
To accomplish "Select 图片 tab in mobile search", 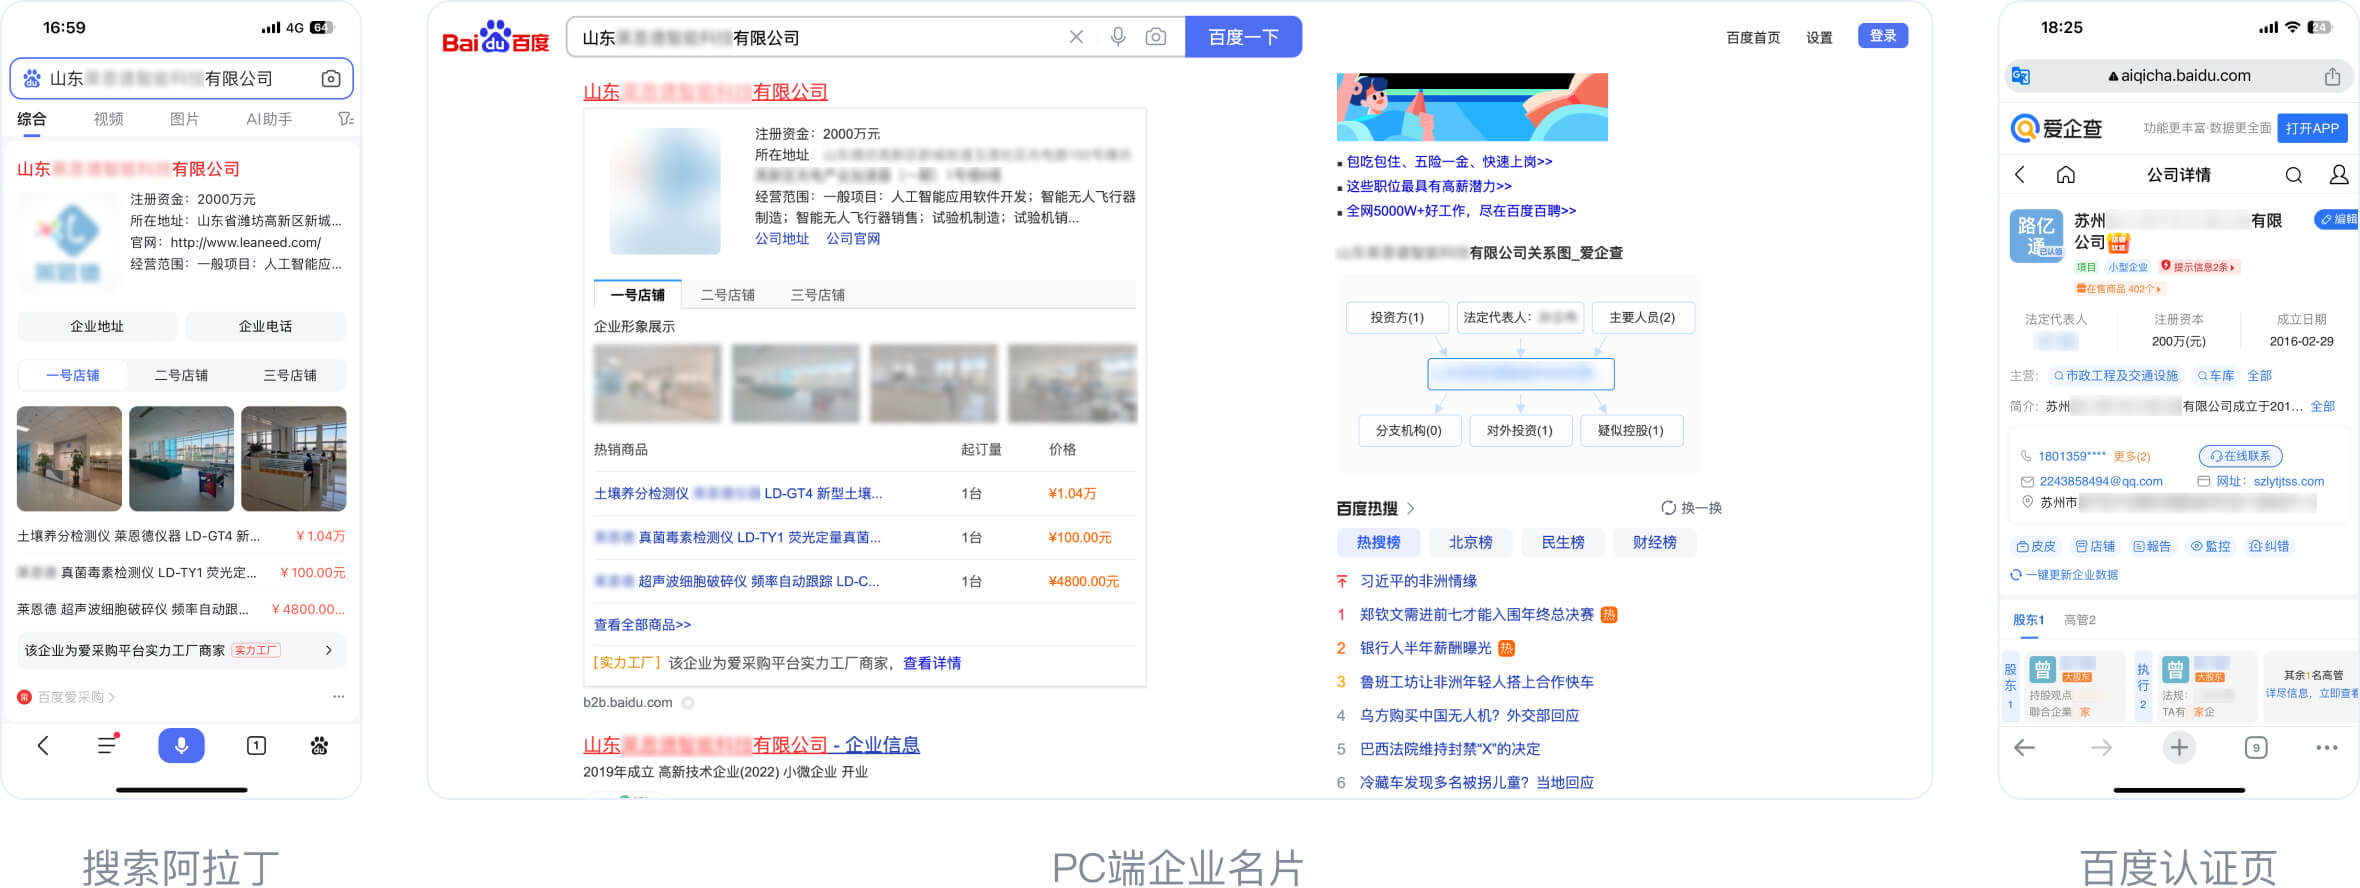I will tap(184, 119).
